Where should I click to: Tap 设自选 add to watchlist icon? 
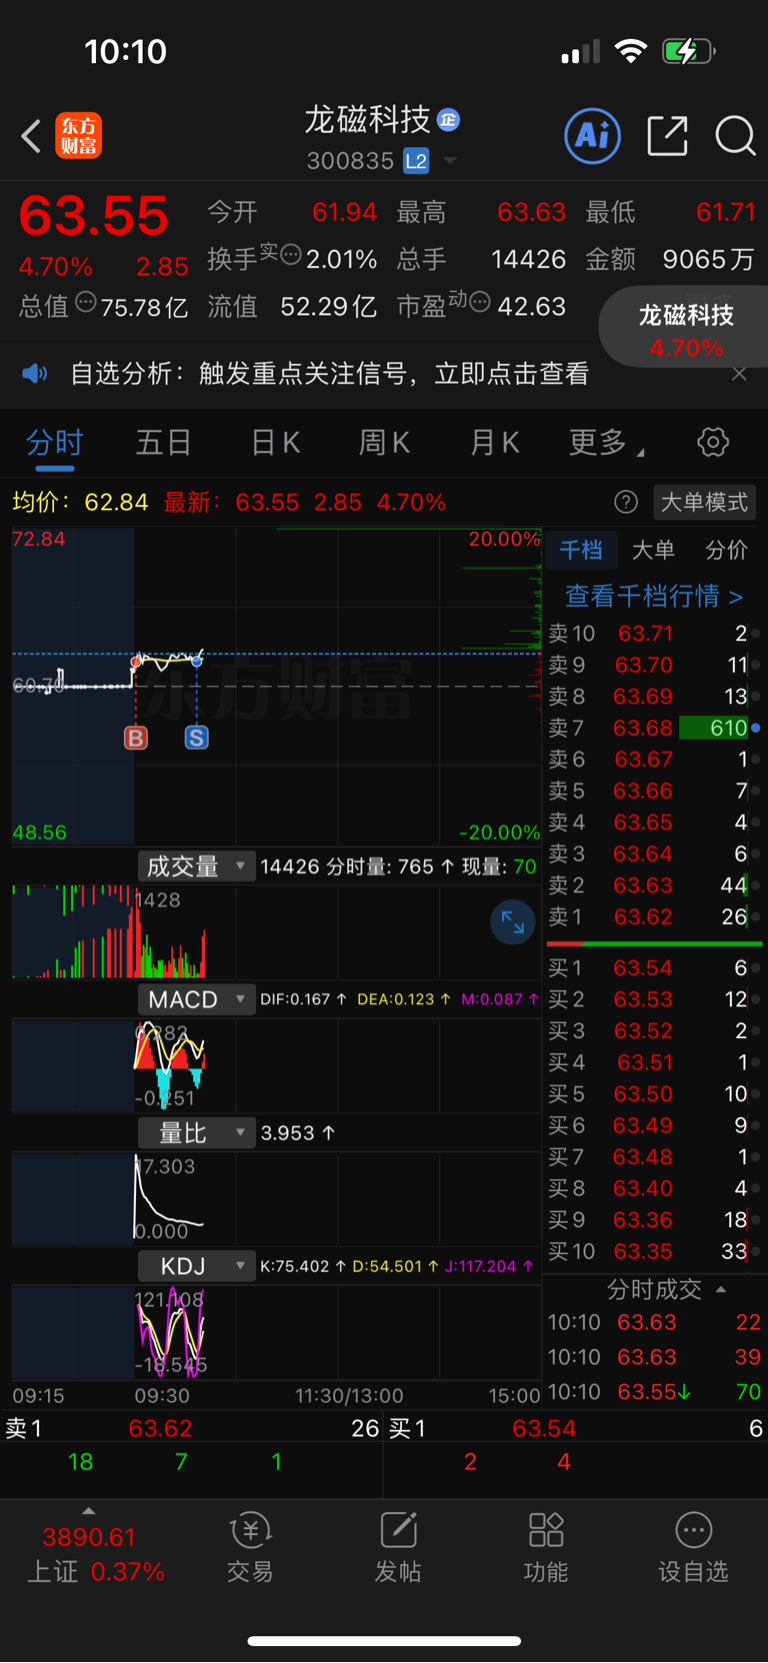pos(693,1548)
